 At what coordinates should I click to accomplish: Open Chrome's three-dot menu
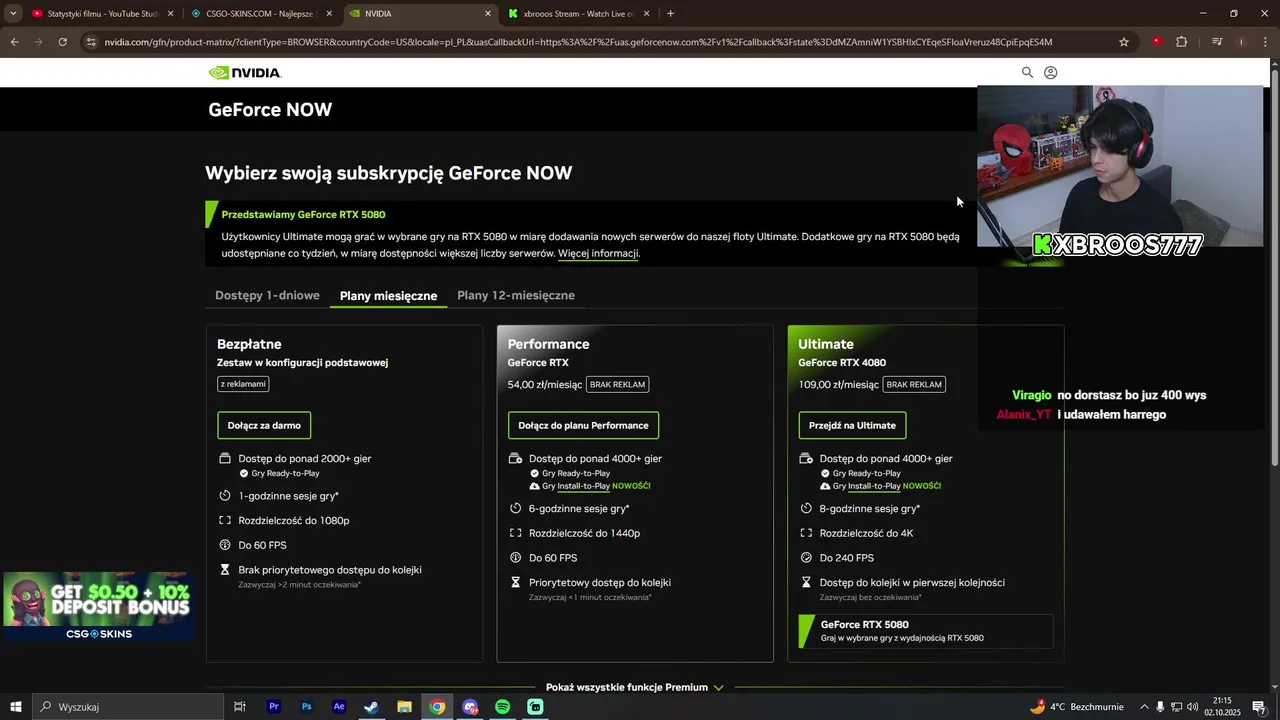point(1265,42)
